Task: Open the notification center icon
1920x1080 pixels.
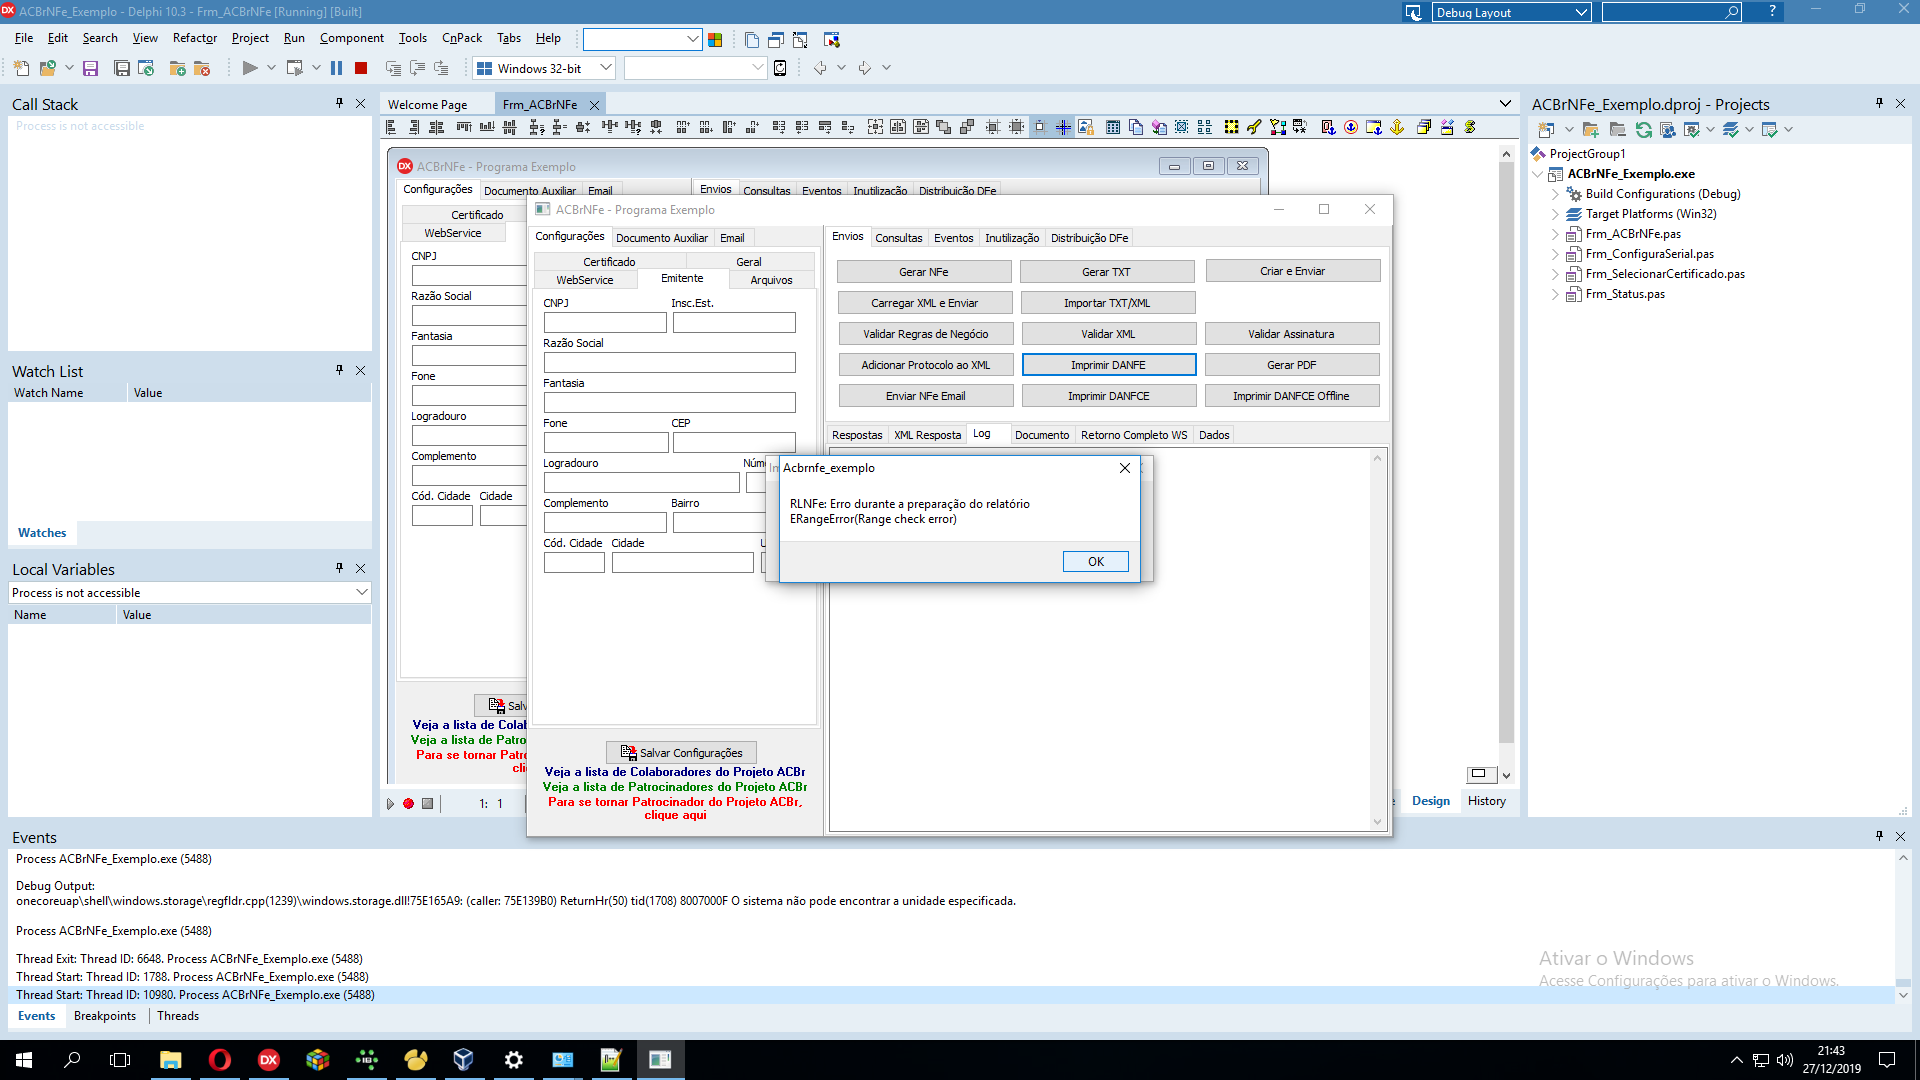Action: pos(1887,1060)
